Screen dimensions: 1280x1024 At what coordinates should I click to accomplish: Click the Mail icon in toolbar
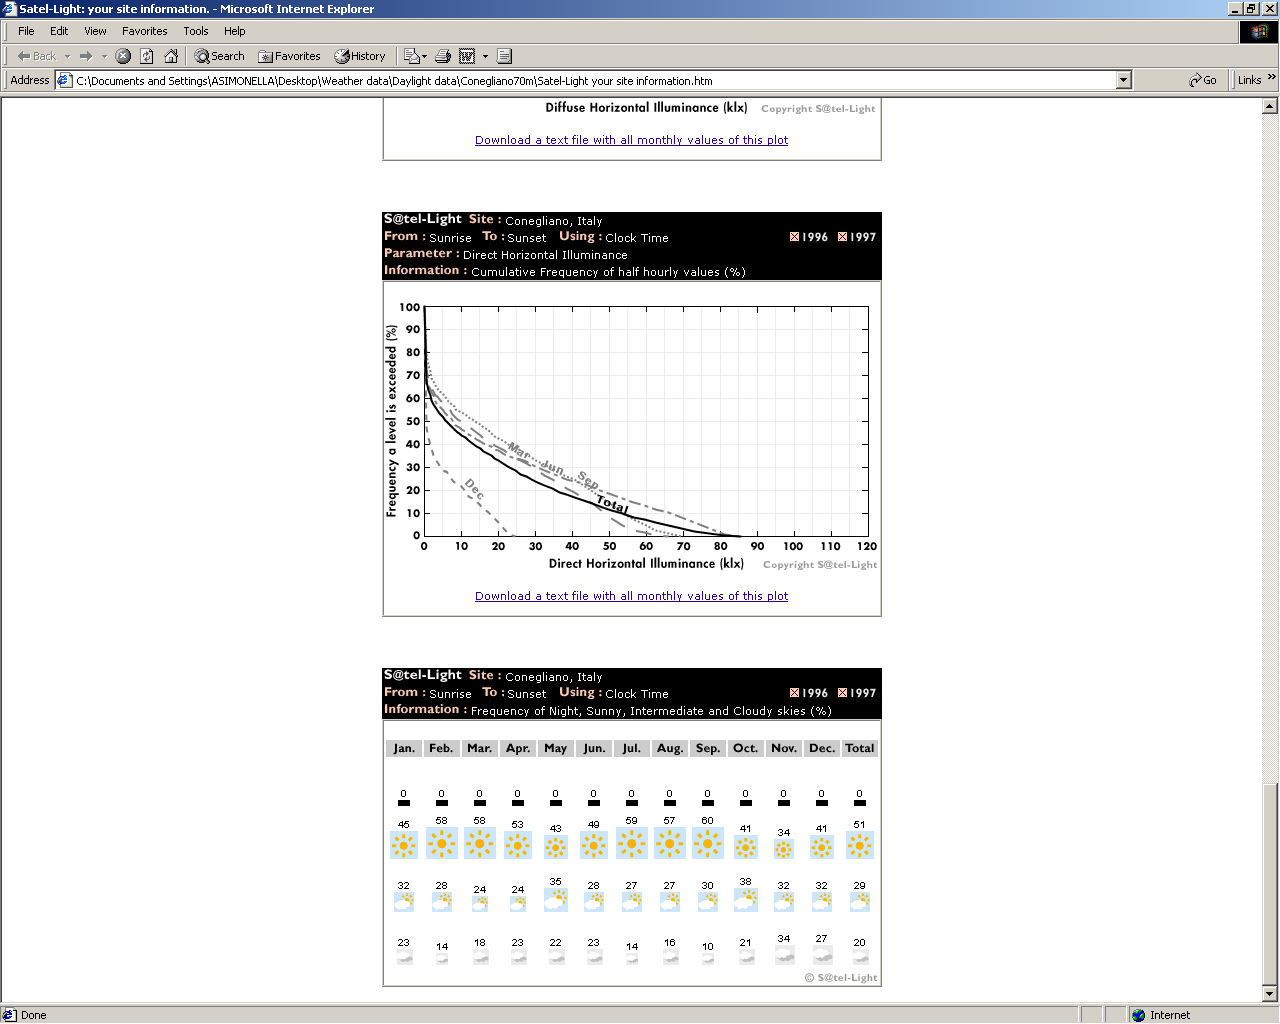[x=410, y=56]
